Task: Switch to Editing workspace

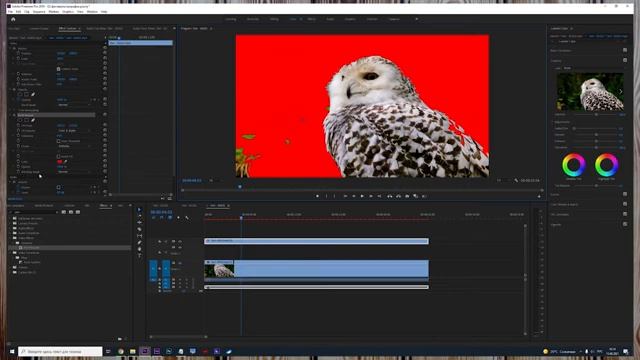Action: (274, 19)
